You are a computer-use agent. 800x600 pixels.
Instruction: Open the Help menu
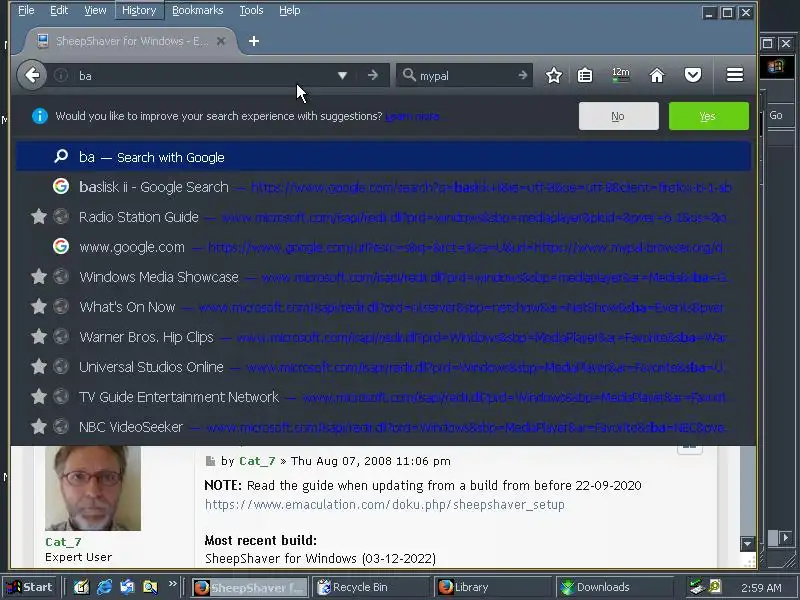click(x=289, y=10)
